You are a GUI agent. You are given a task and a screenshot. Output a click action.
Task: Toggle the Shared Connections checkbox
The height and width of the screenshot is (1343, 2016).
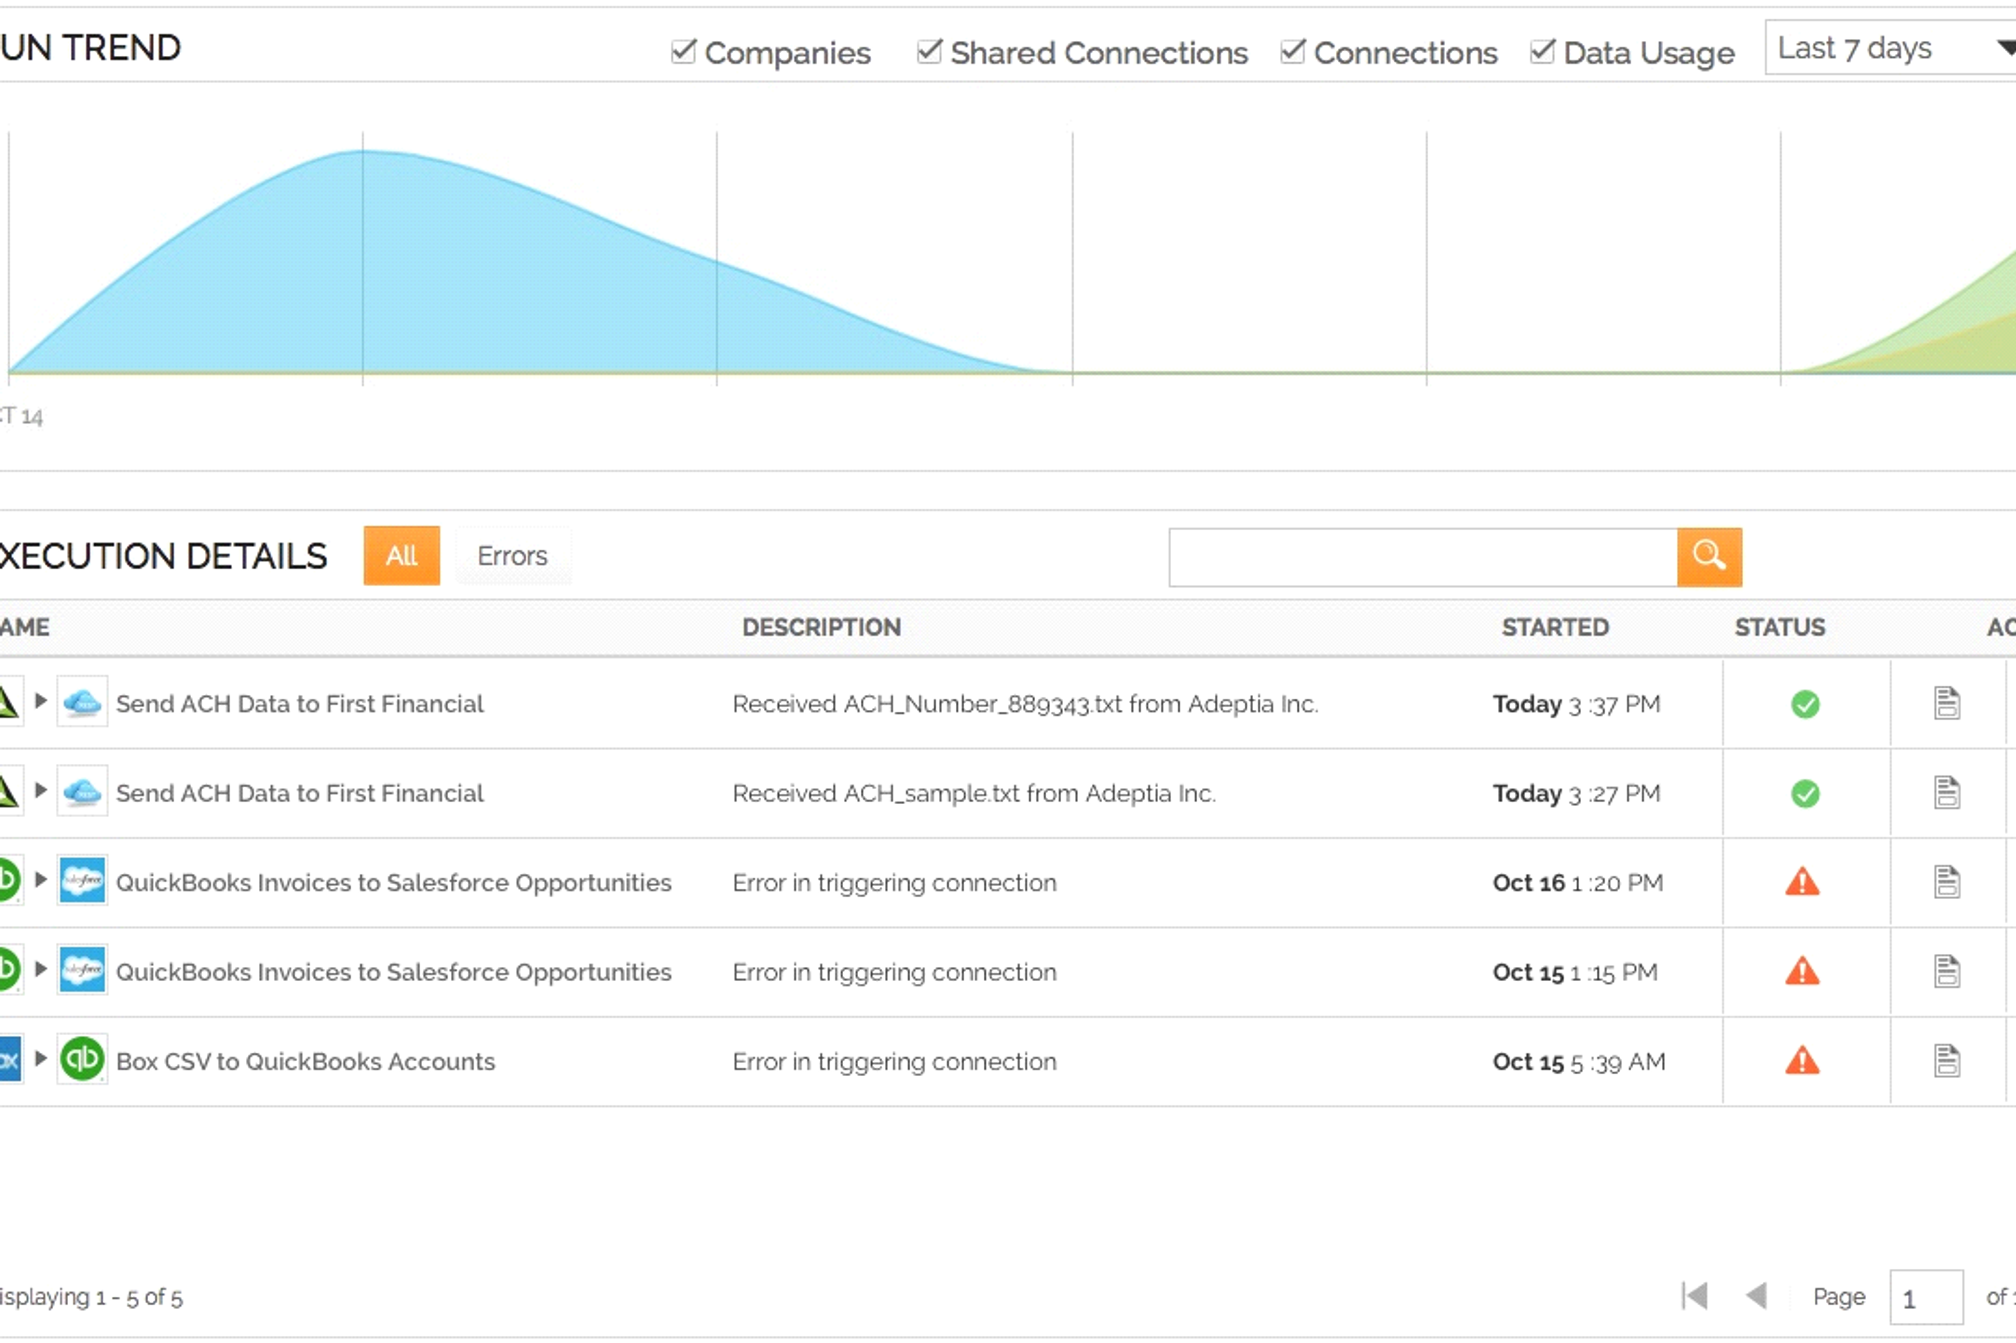[929, 51]
